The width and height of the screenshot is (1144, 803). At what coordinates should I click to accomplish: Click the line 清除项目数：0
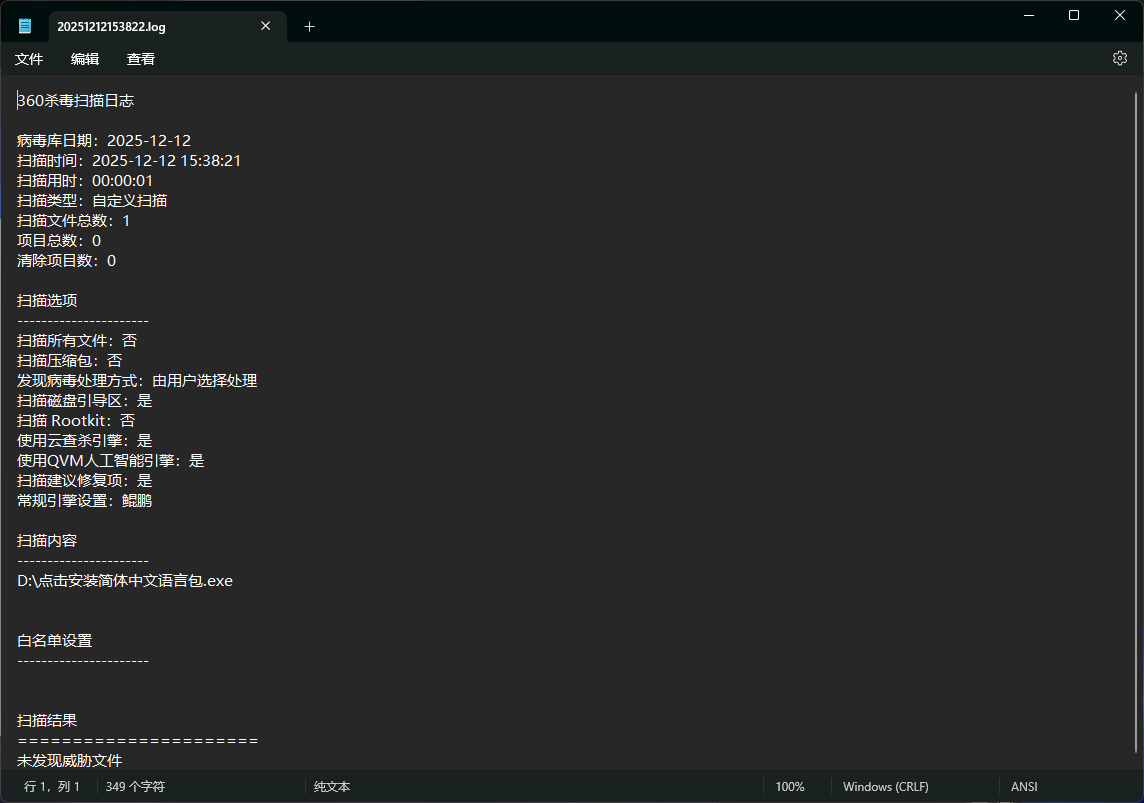66,260
